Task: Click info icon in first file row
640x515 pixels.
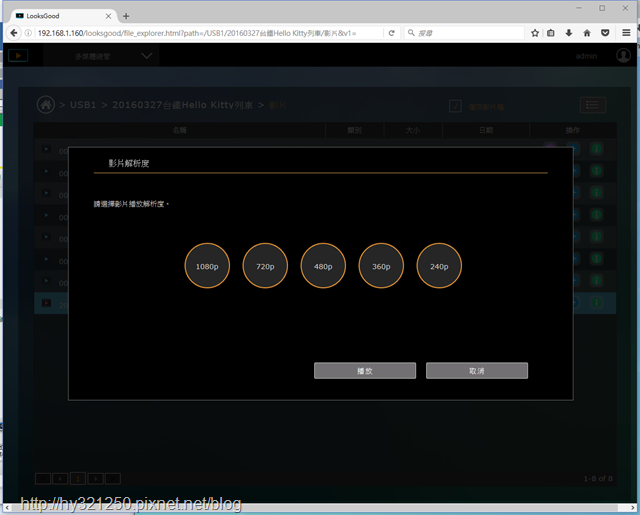Action: pyautogui.click(x=596, y=149)
